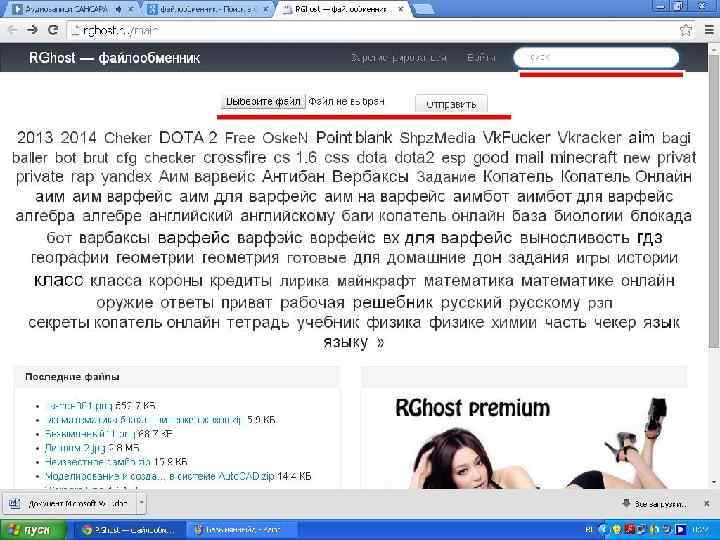
Task: Reload the page with the refresh icon
Action: [53, 30]
